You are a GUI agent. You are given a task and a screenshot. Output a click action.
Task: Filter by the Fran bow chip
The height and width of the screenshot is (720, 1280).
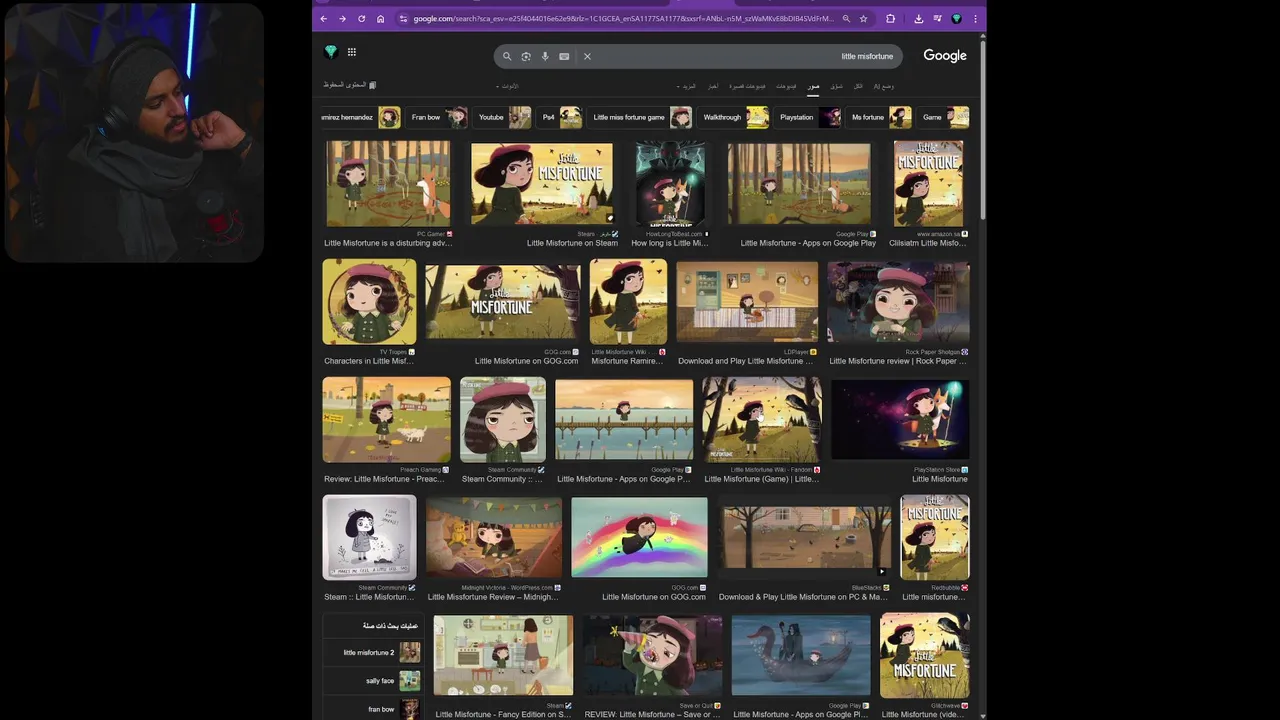[437, 117]
